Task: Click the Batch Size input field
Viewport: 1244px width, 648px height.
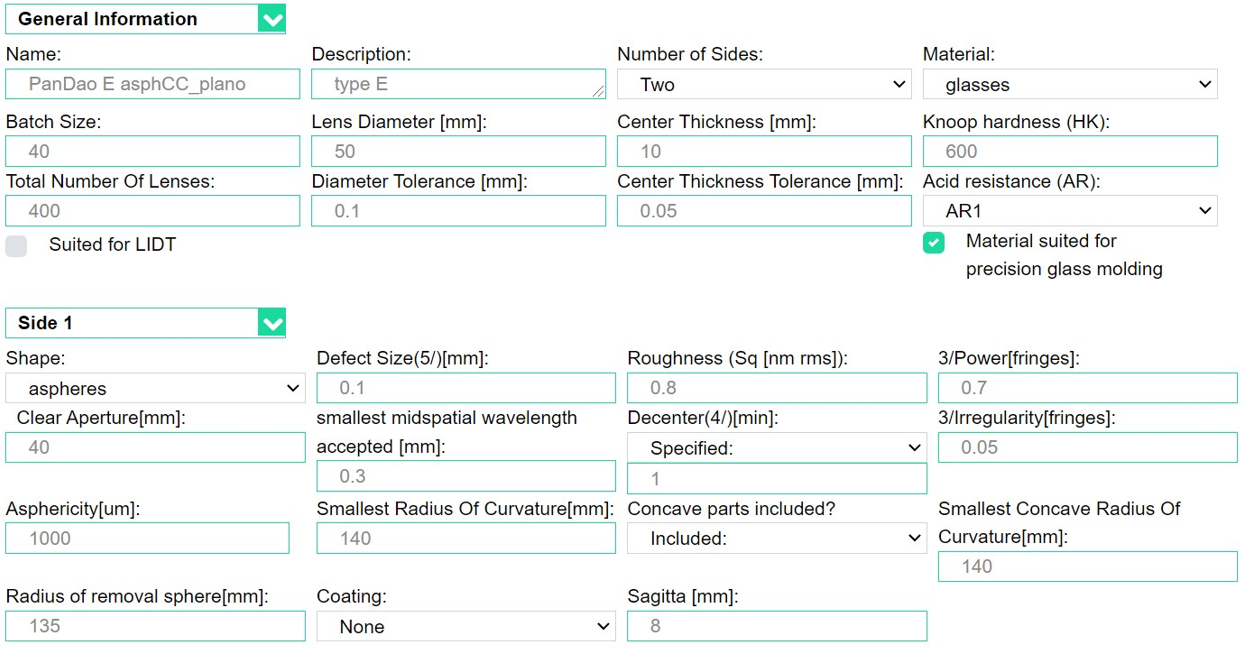Action: click(152, 151)
